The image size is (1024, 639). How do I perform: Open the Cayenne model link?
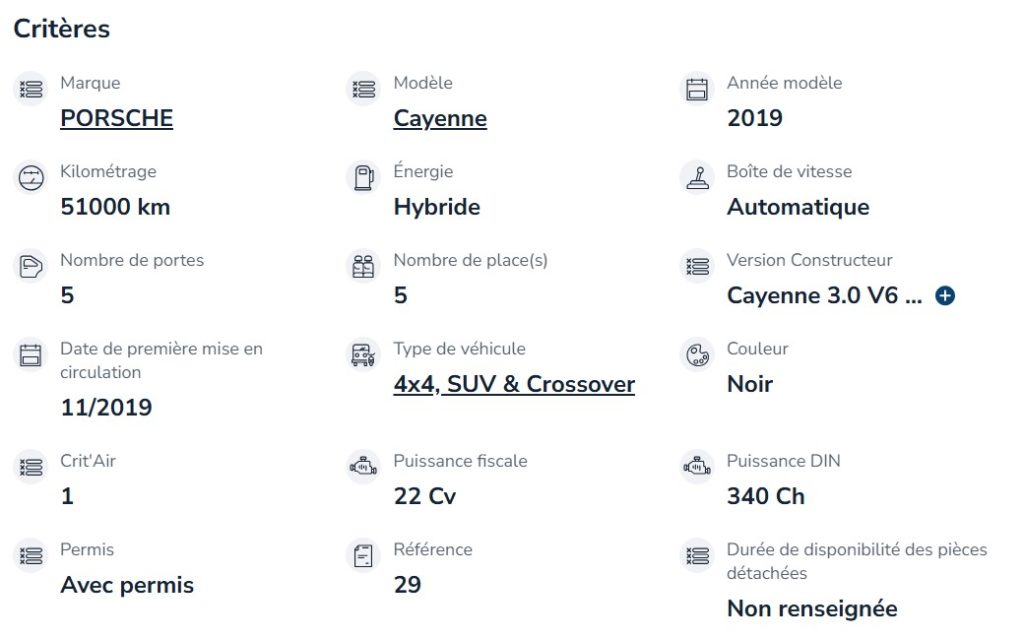coord(440,118)
